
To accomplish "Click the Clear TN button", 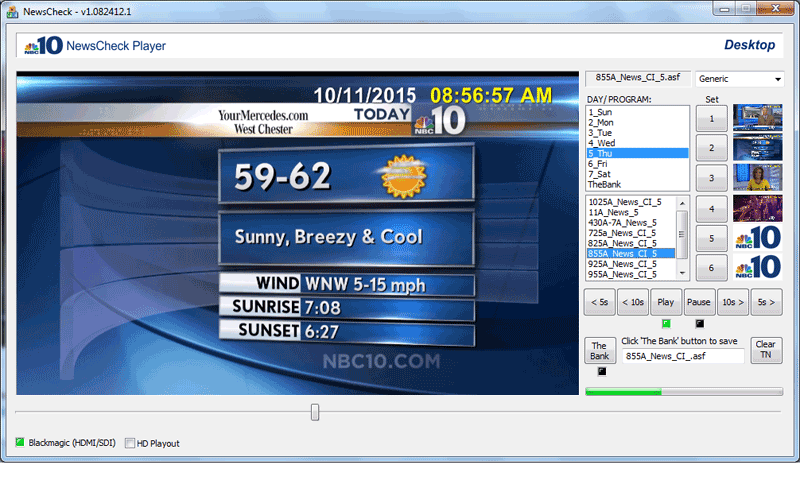I will (x=766, y=350).
